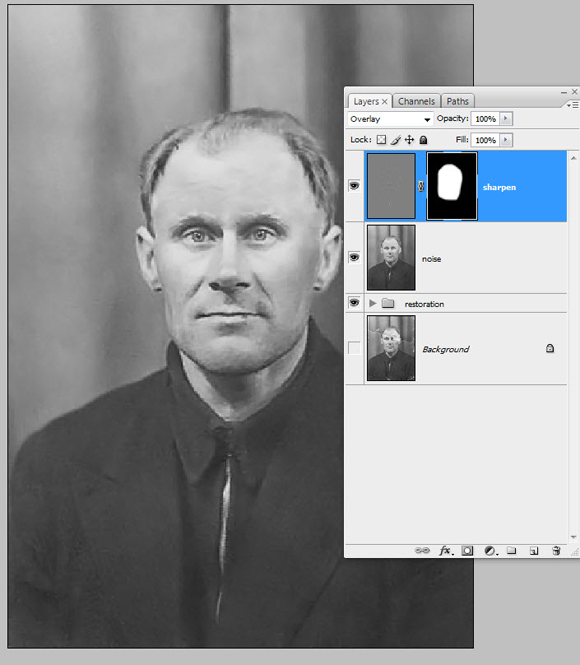Image resolution: width=580 pixels, height=665 pixels.
Task: Switch to the Channels tab
Action: point(416,101)
